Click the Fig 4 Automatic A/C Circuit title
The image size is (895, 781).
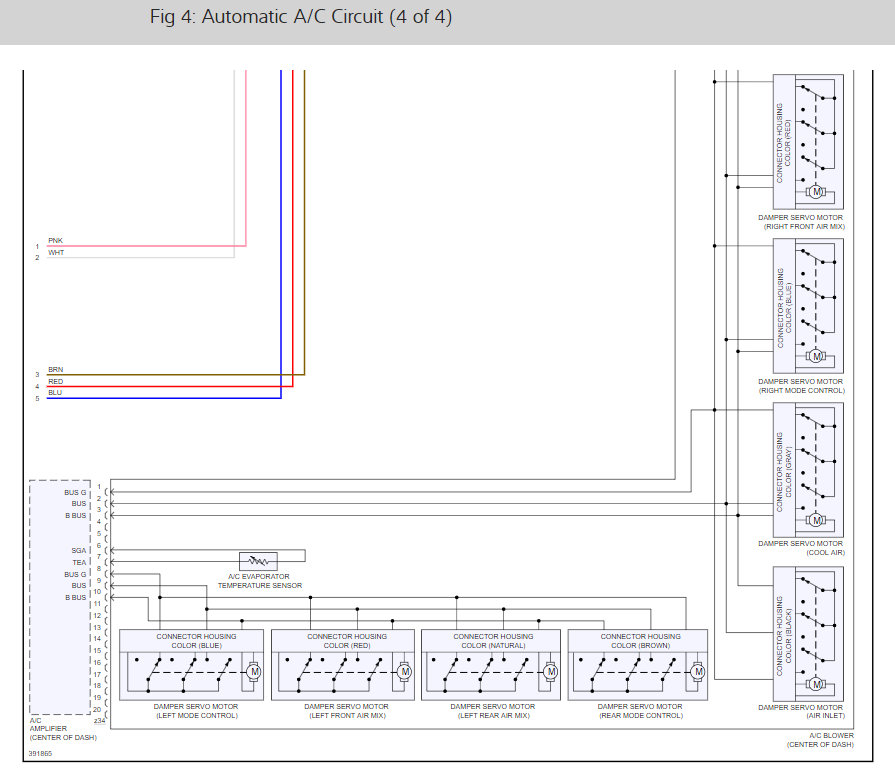click(301, 17)
